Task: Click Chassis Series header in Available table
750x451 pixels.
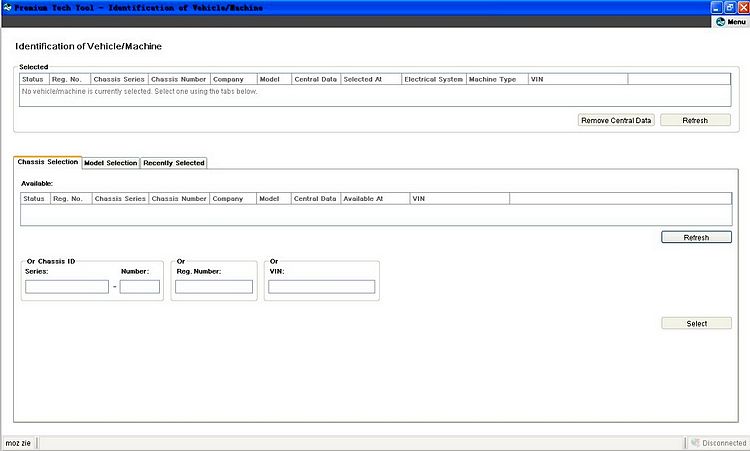Action: 120,198
